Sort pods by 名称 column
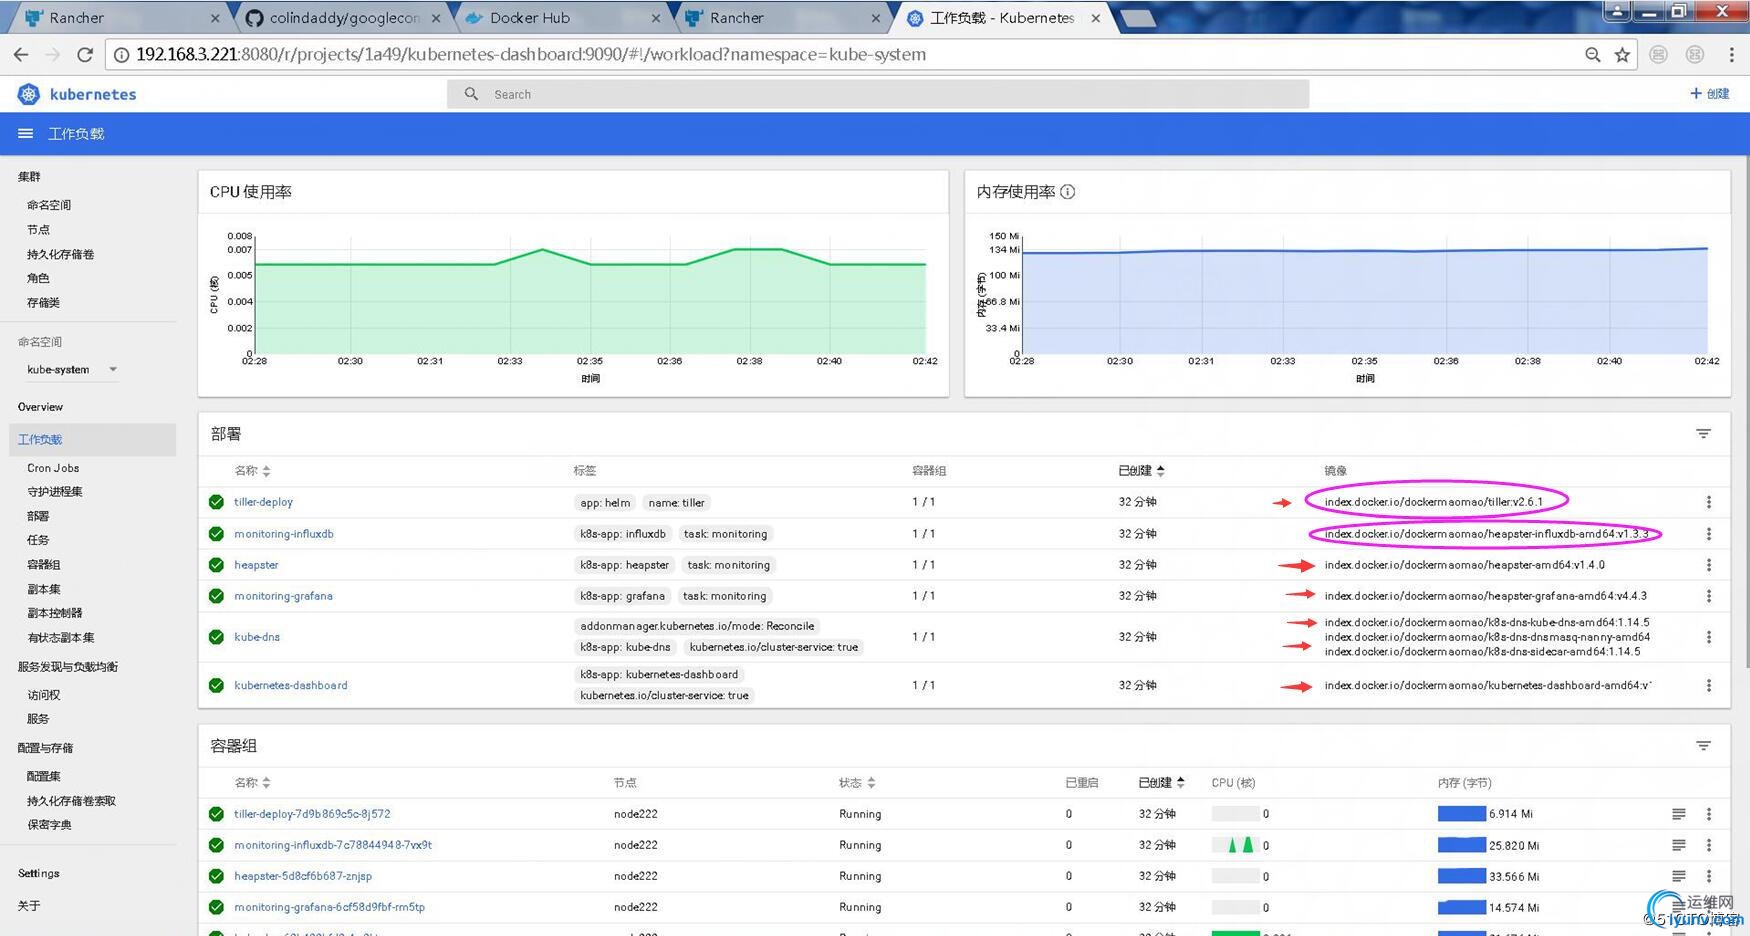This screenshot has width=1750, height=936. [x=252, y=783]
